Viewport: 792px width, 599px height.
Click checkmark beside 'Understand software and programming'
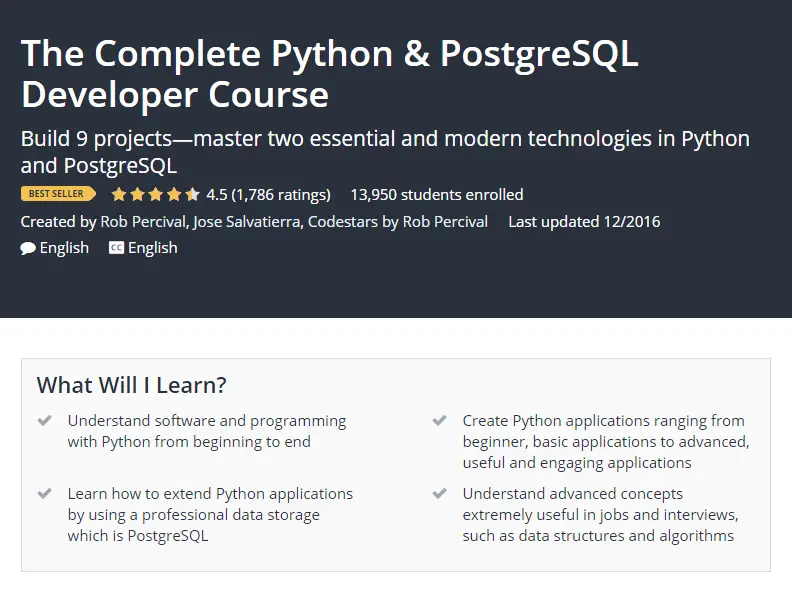pyautogui.click(x=45, y=420)
